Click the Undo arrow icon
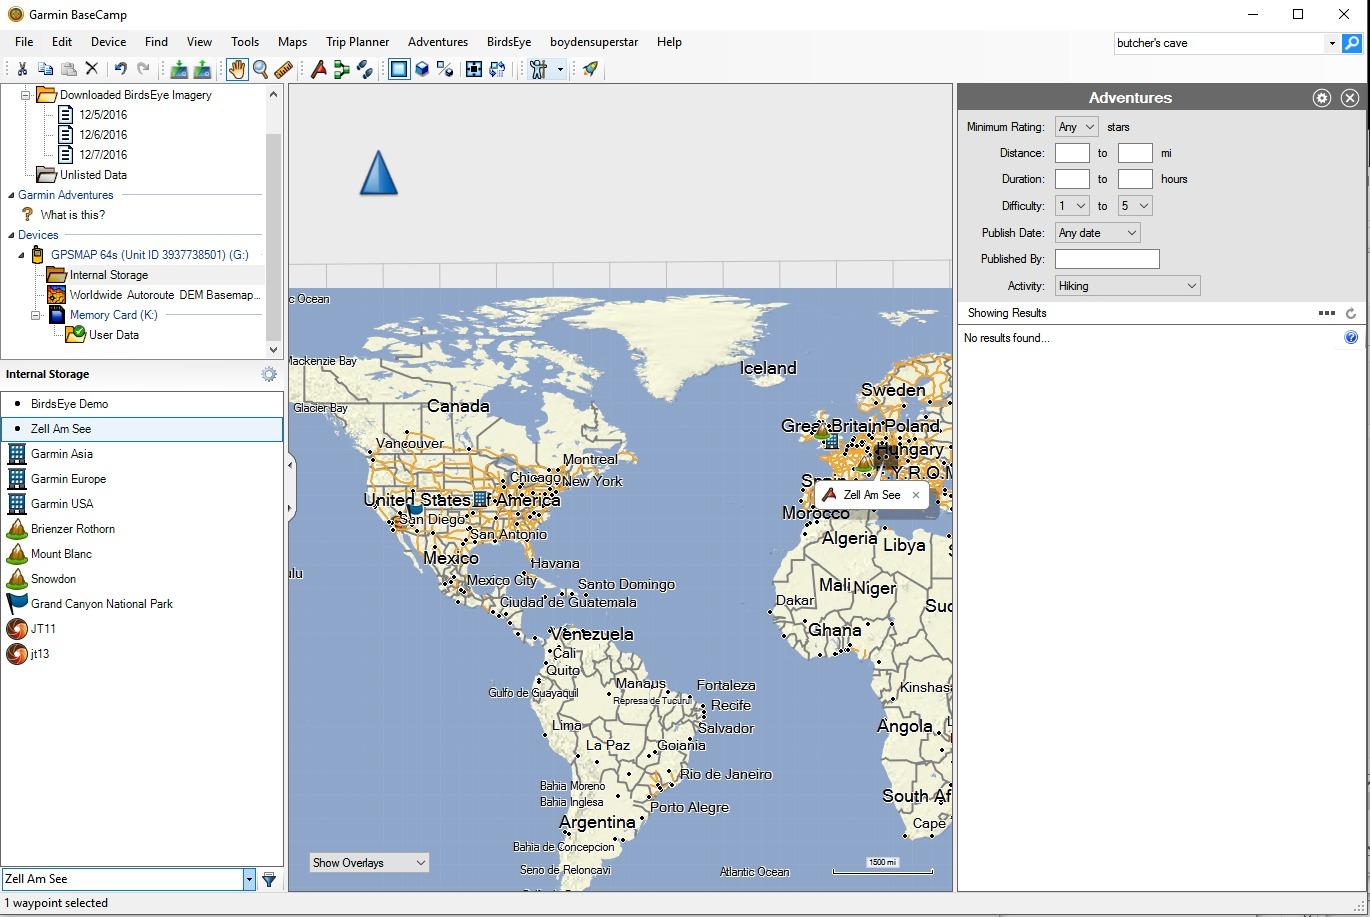The width and height of the screenshot is (1370, 917). 120,69
